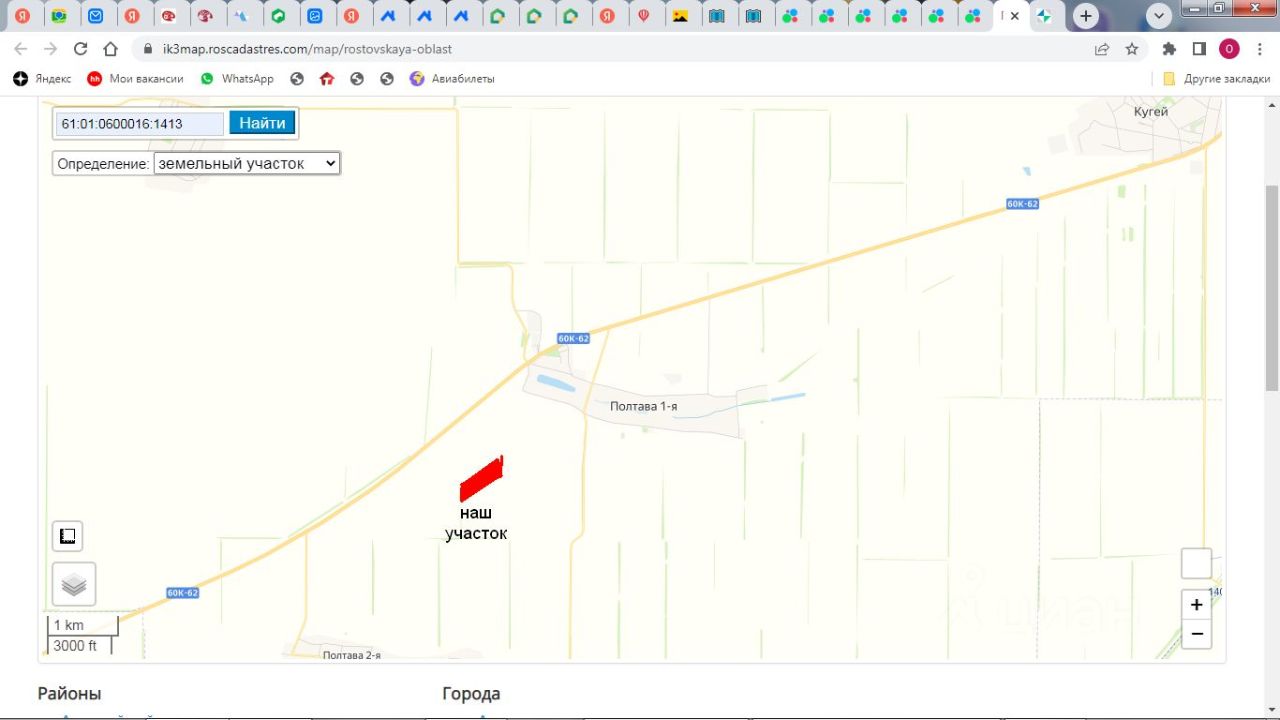Activate the map measure tool icon
Viewport: 1280px width, 720px height.
tap(68, 537)
